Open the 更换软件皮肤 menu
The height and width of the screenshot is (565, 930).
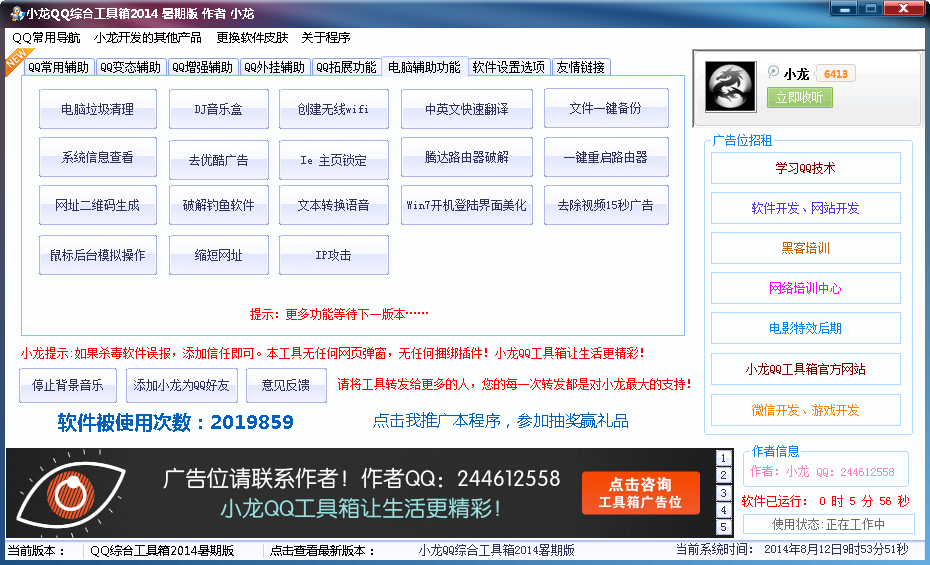252,38
